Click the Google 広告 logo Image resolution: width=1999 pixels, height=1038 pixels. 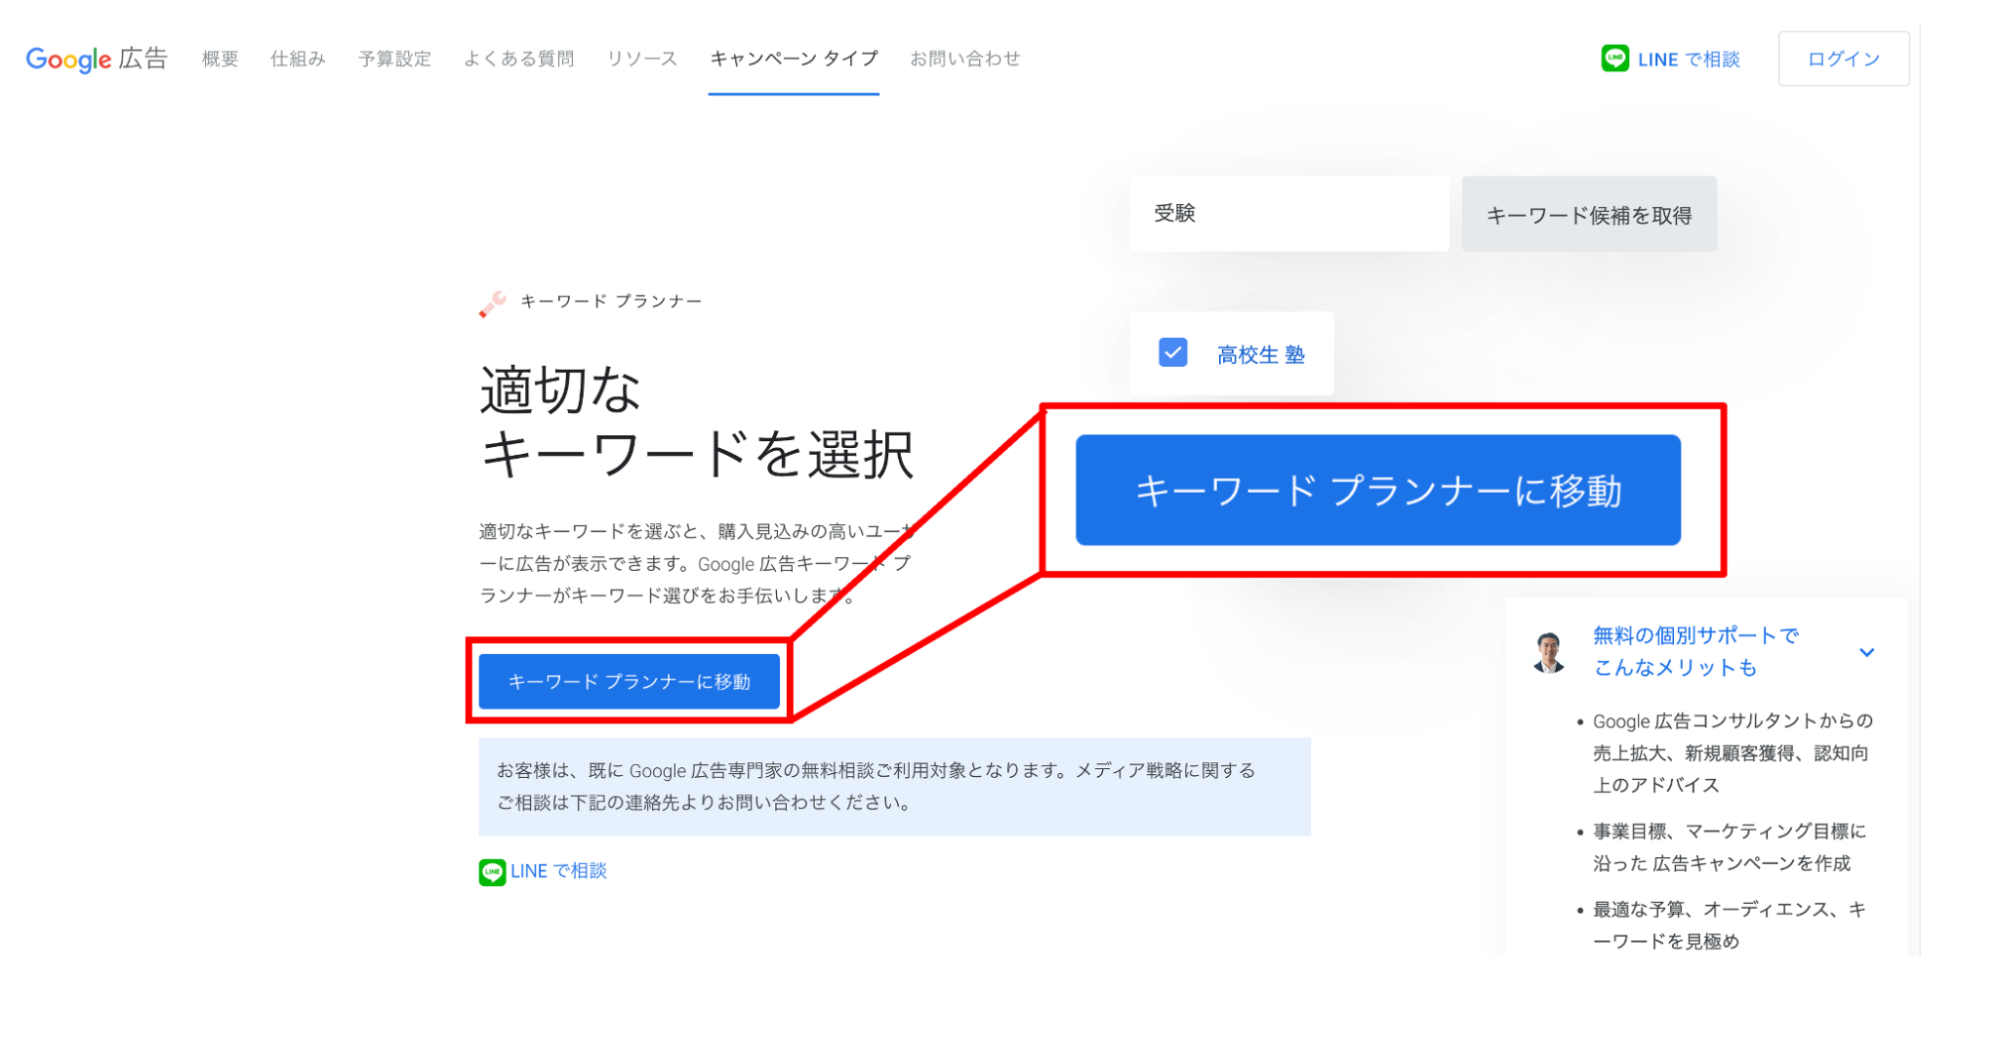[x=96, y=59]
